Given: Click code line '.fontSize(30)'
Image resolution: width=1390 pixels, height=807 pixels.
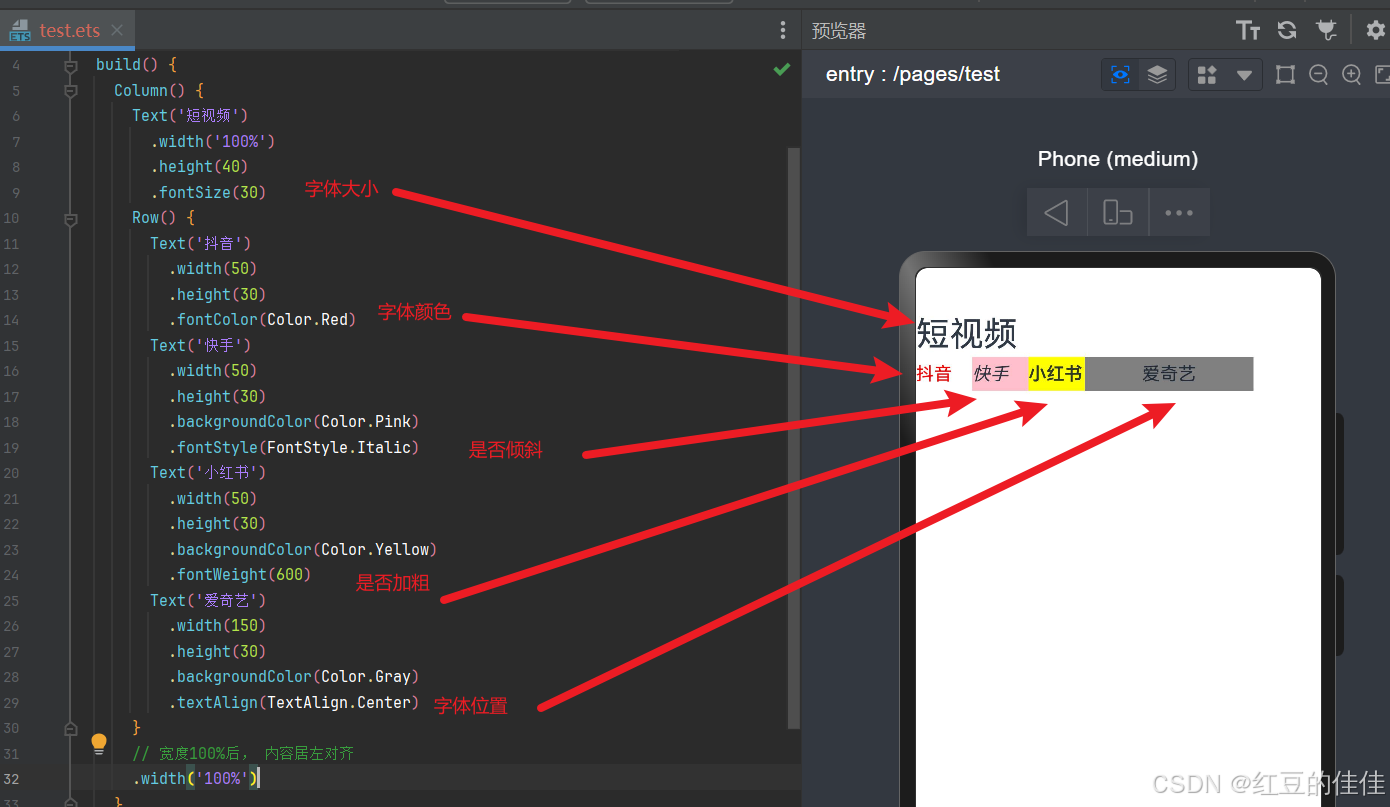Looking at the screenshot, I should coord(208,193).
